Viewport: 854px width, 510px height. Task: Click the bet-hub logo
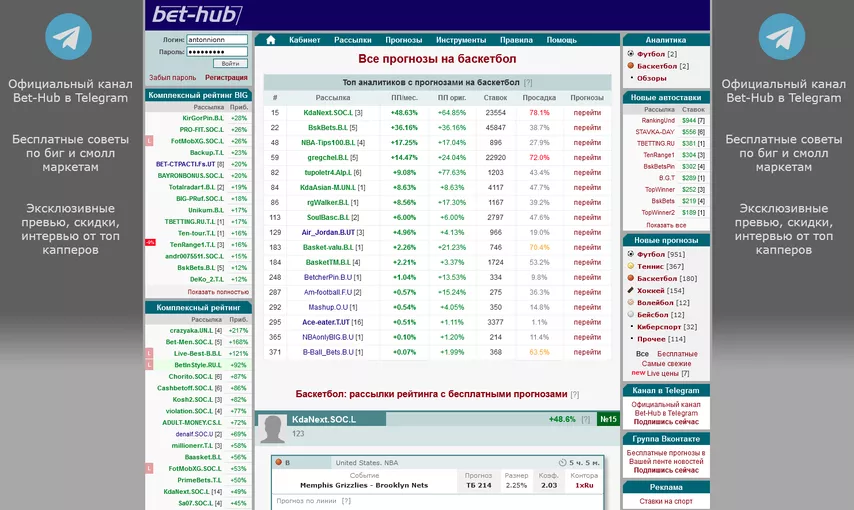[197, 15]
